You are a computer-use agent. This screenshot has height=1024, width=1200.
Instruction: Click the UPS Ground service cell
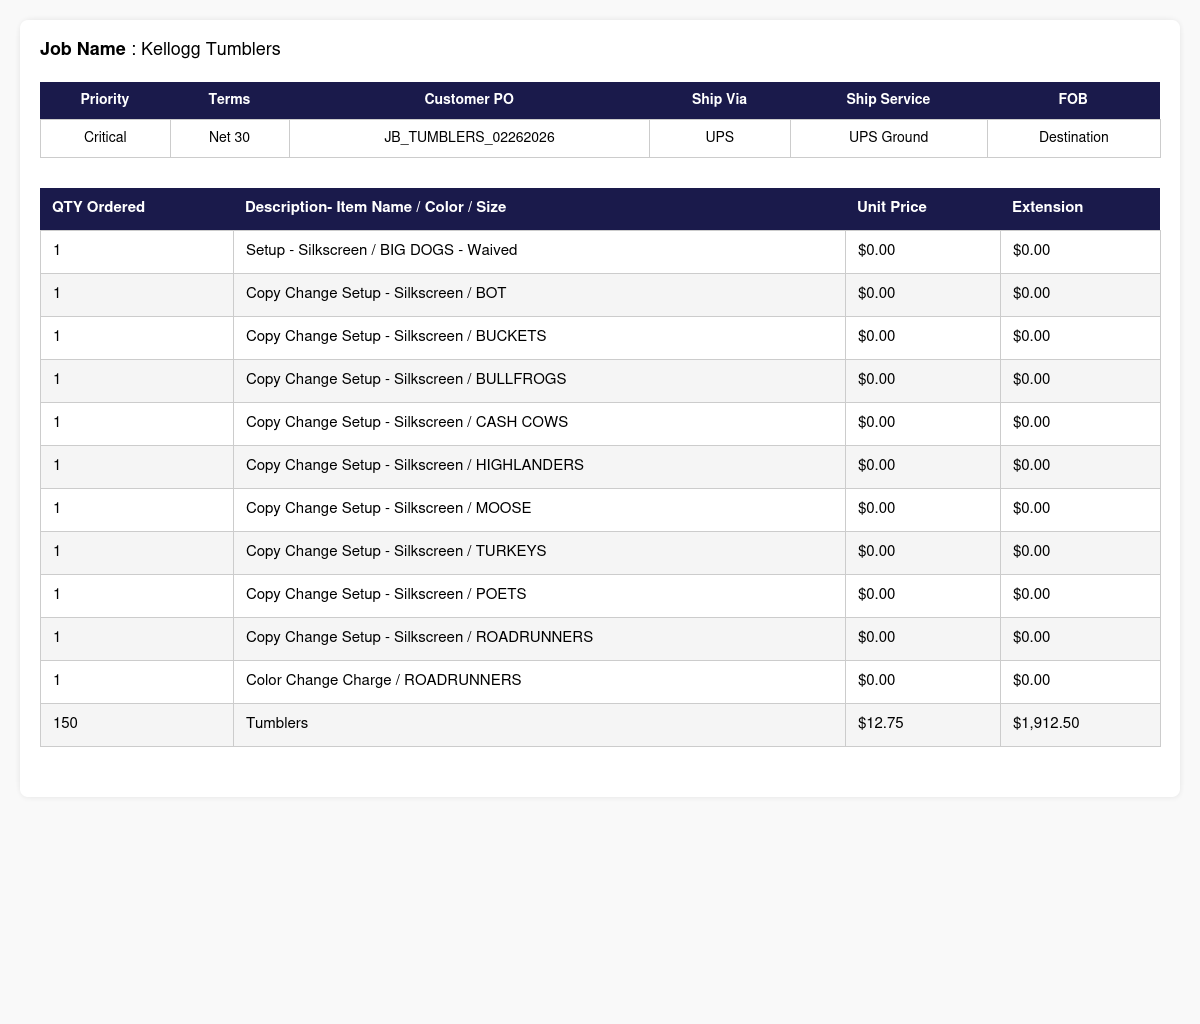pyautogui.click(x=888, y=138)
